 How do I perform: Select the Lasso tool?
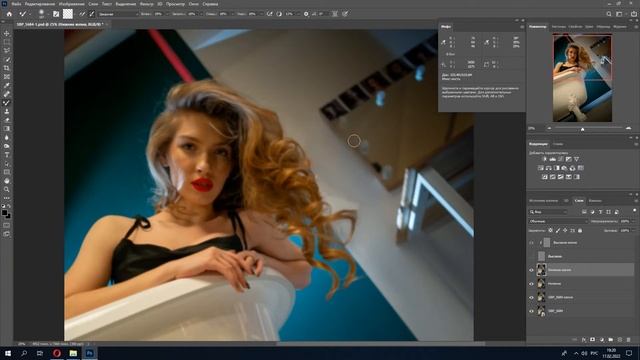click(x=7, y=50)
